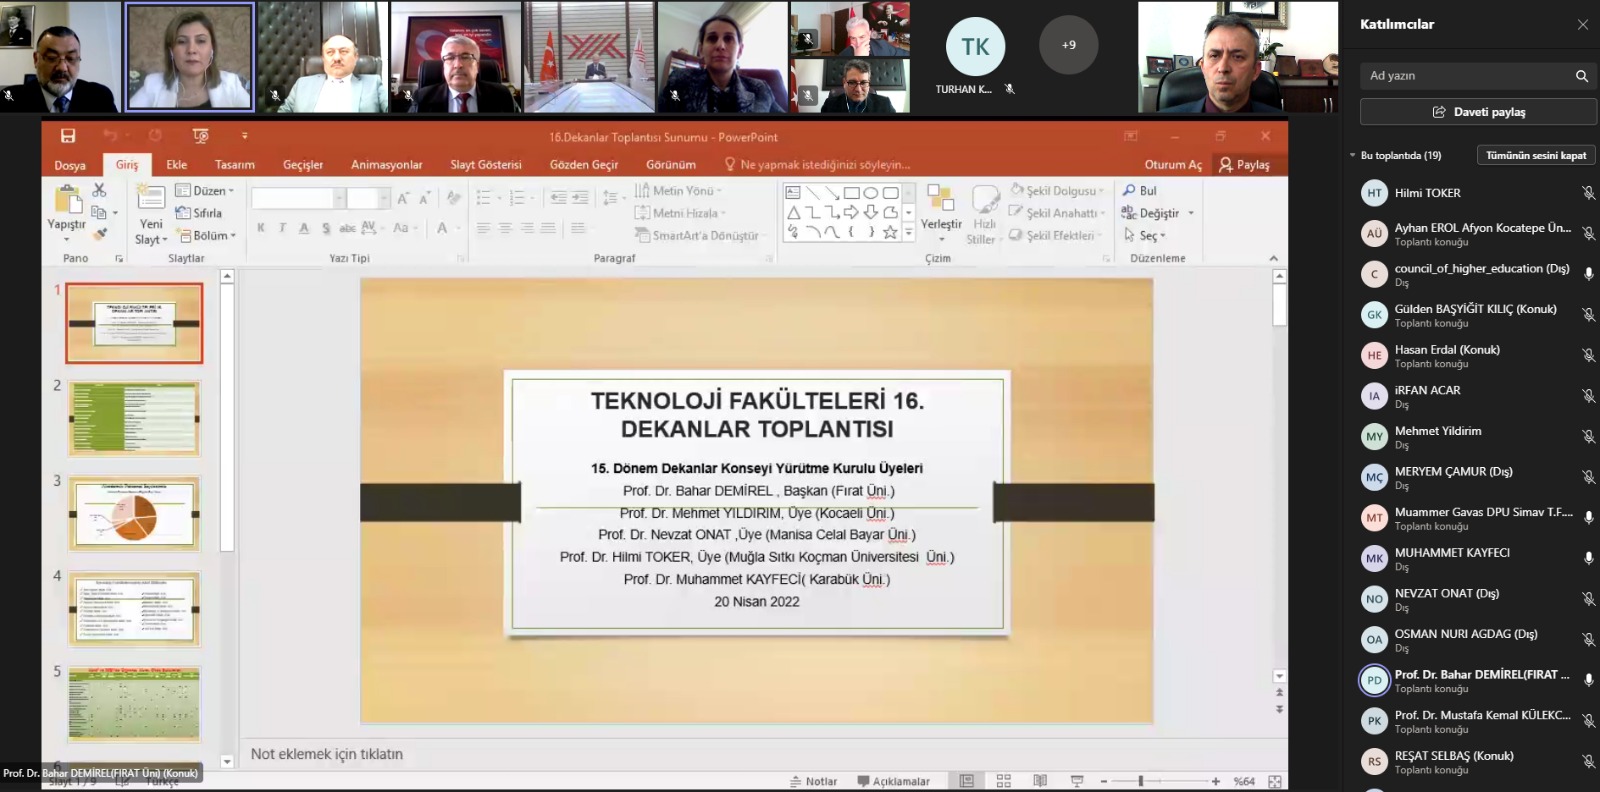This screenshot has width=1600, height=792.
Task: Toggle the Notlar notes button
Action: click(813, 781)
